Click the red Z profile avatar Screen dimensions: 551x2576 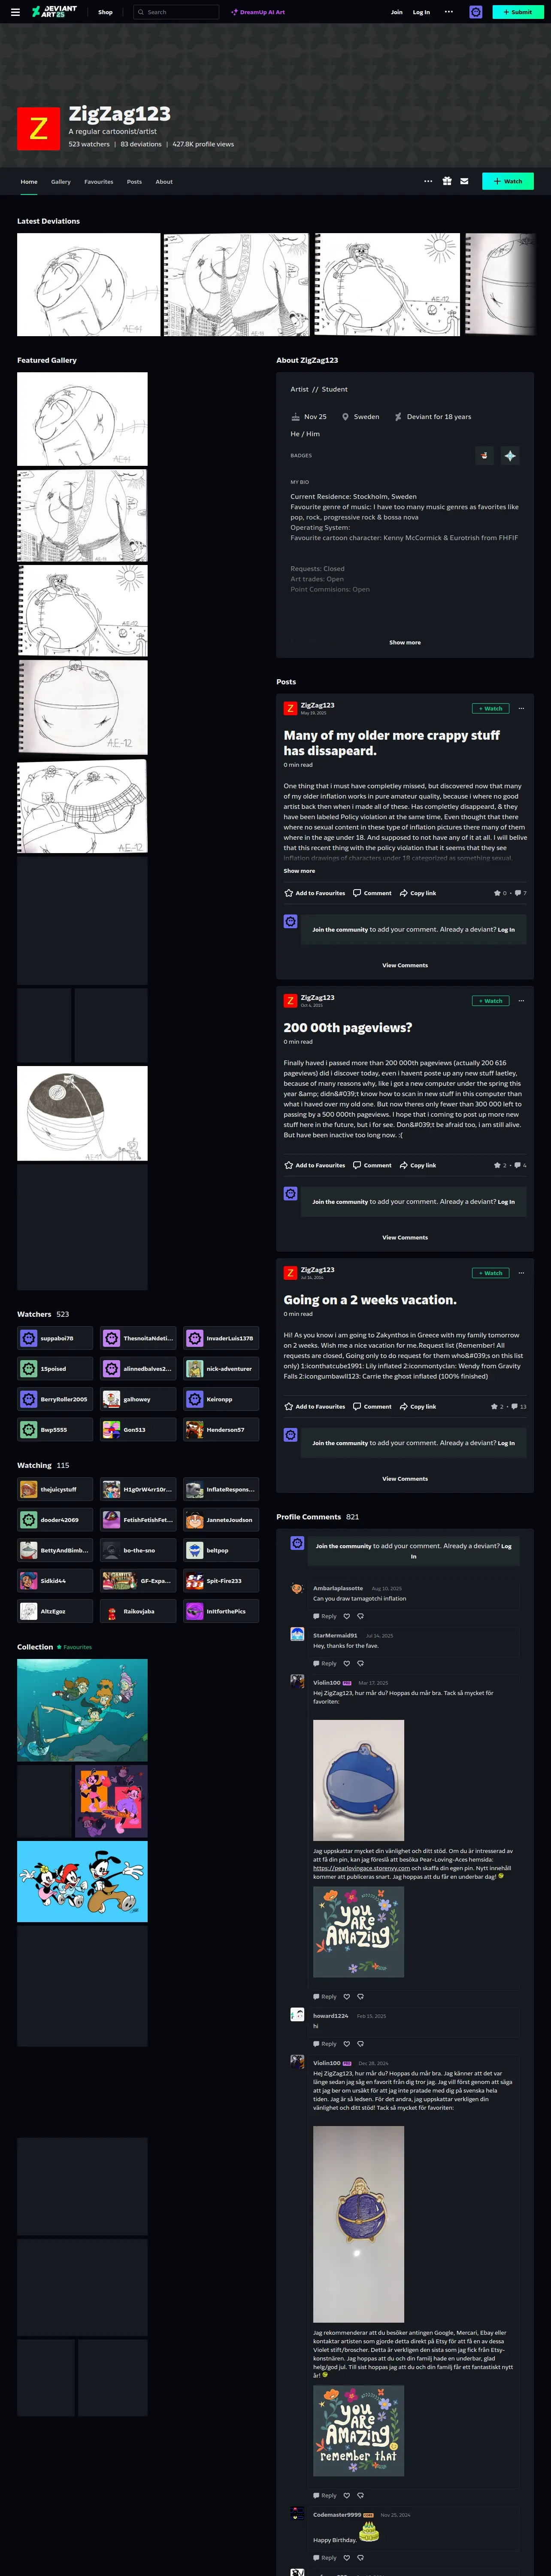tap(39, 128)
